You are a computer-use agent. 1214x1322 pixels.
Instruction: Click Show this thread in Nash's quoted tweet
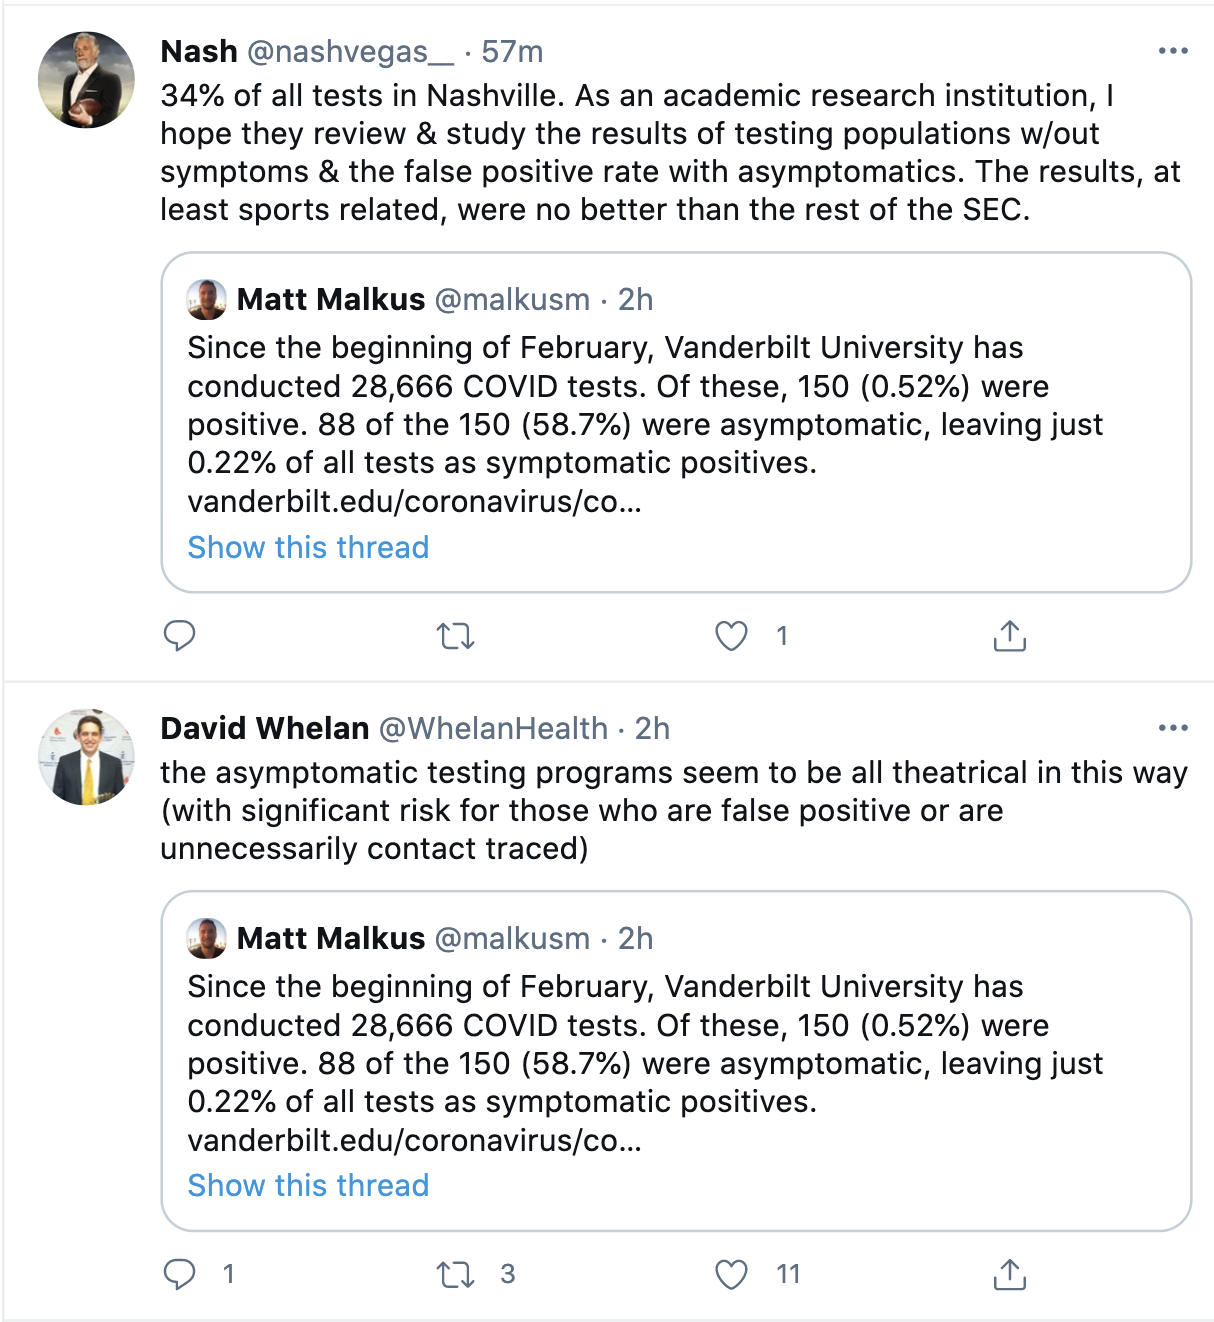pos(308,547)
